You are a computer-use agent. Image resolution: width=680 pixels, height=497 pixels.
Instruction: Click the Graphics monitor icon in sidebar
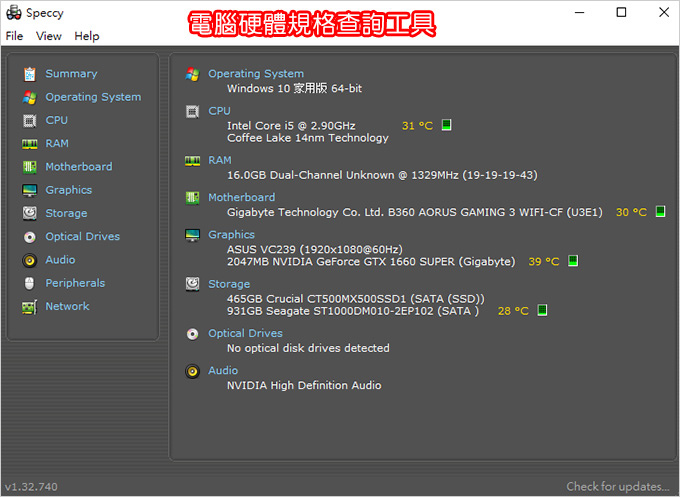29,190
